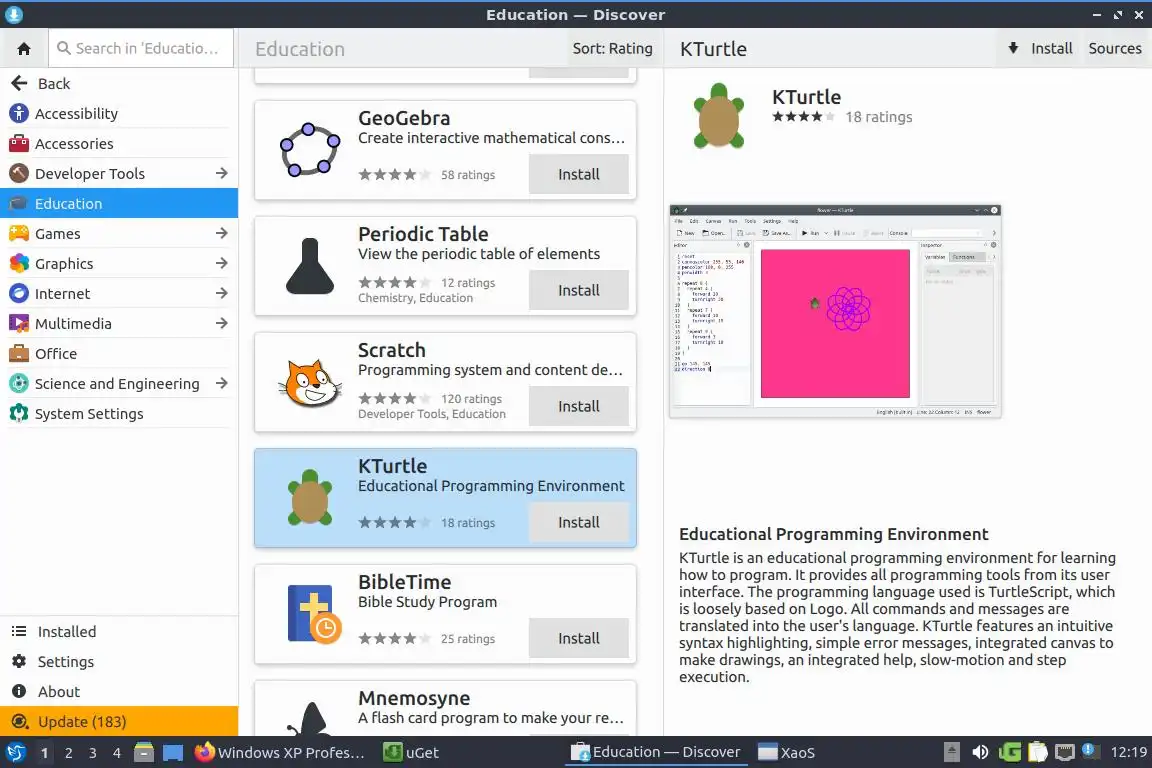1152x768 pixels.
Task: Expand Graphics subcategories arrow
Action: tap(221, 263)
